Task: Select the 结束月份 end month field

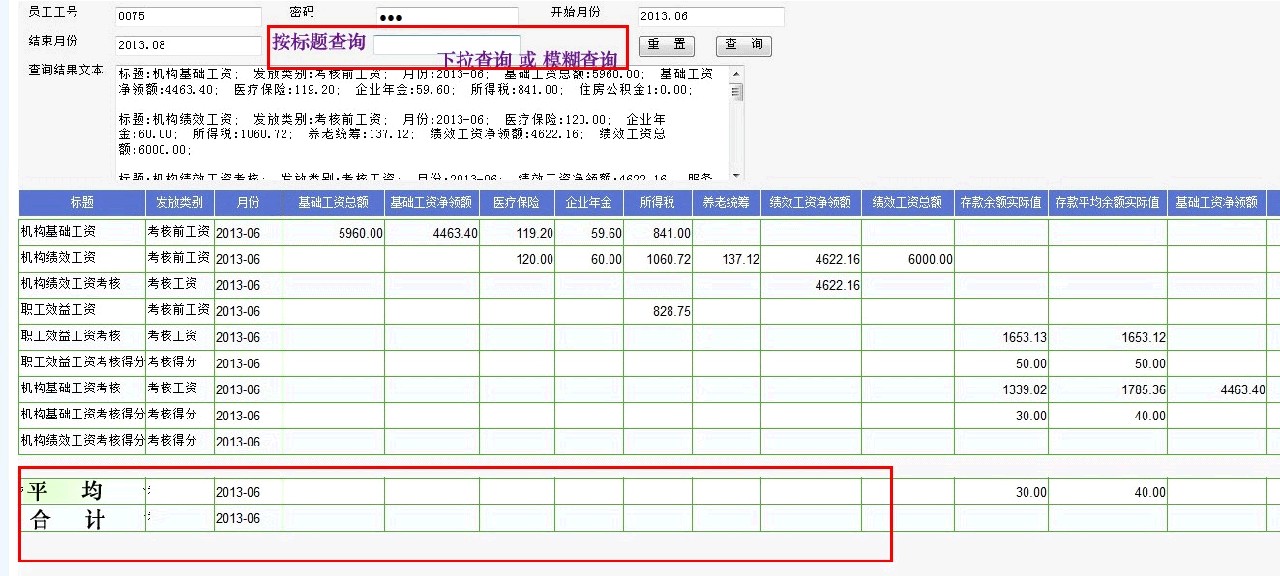Action: (x=188, y=45)
